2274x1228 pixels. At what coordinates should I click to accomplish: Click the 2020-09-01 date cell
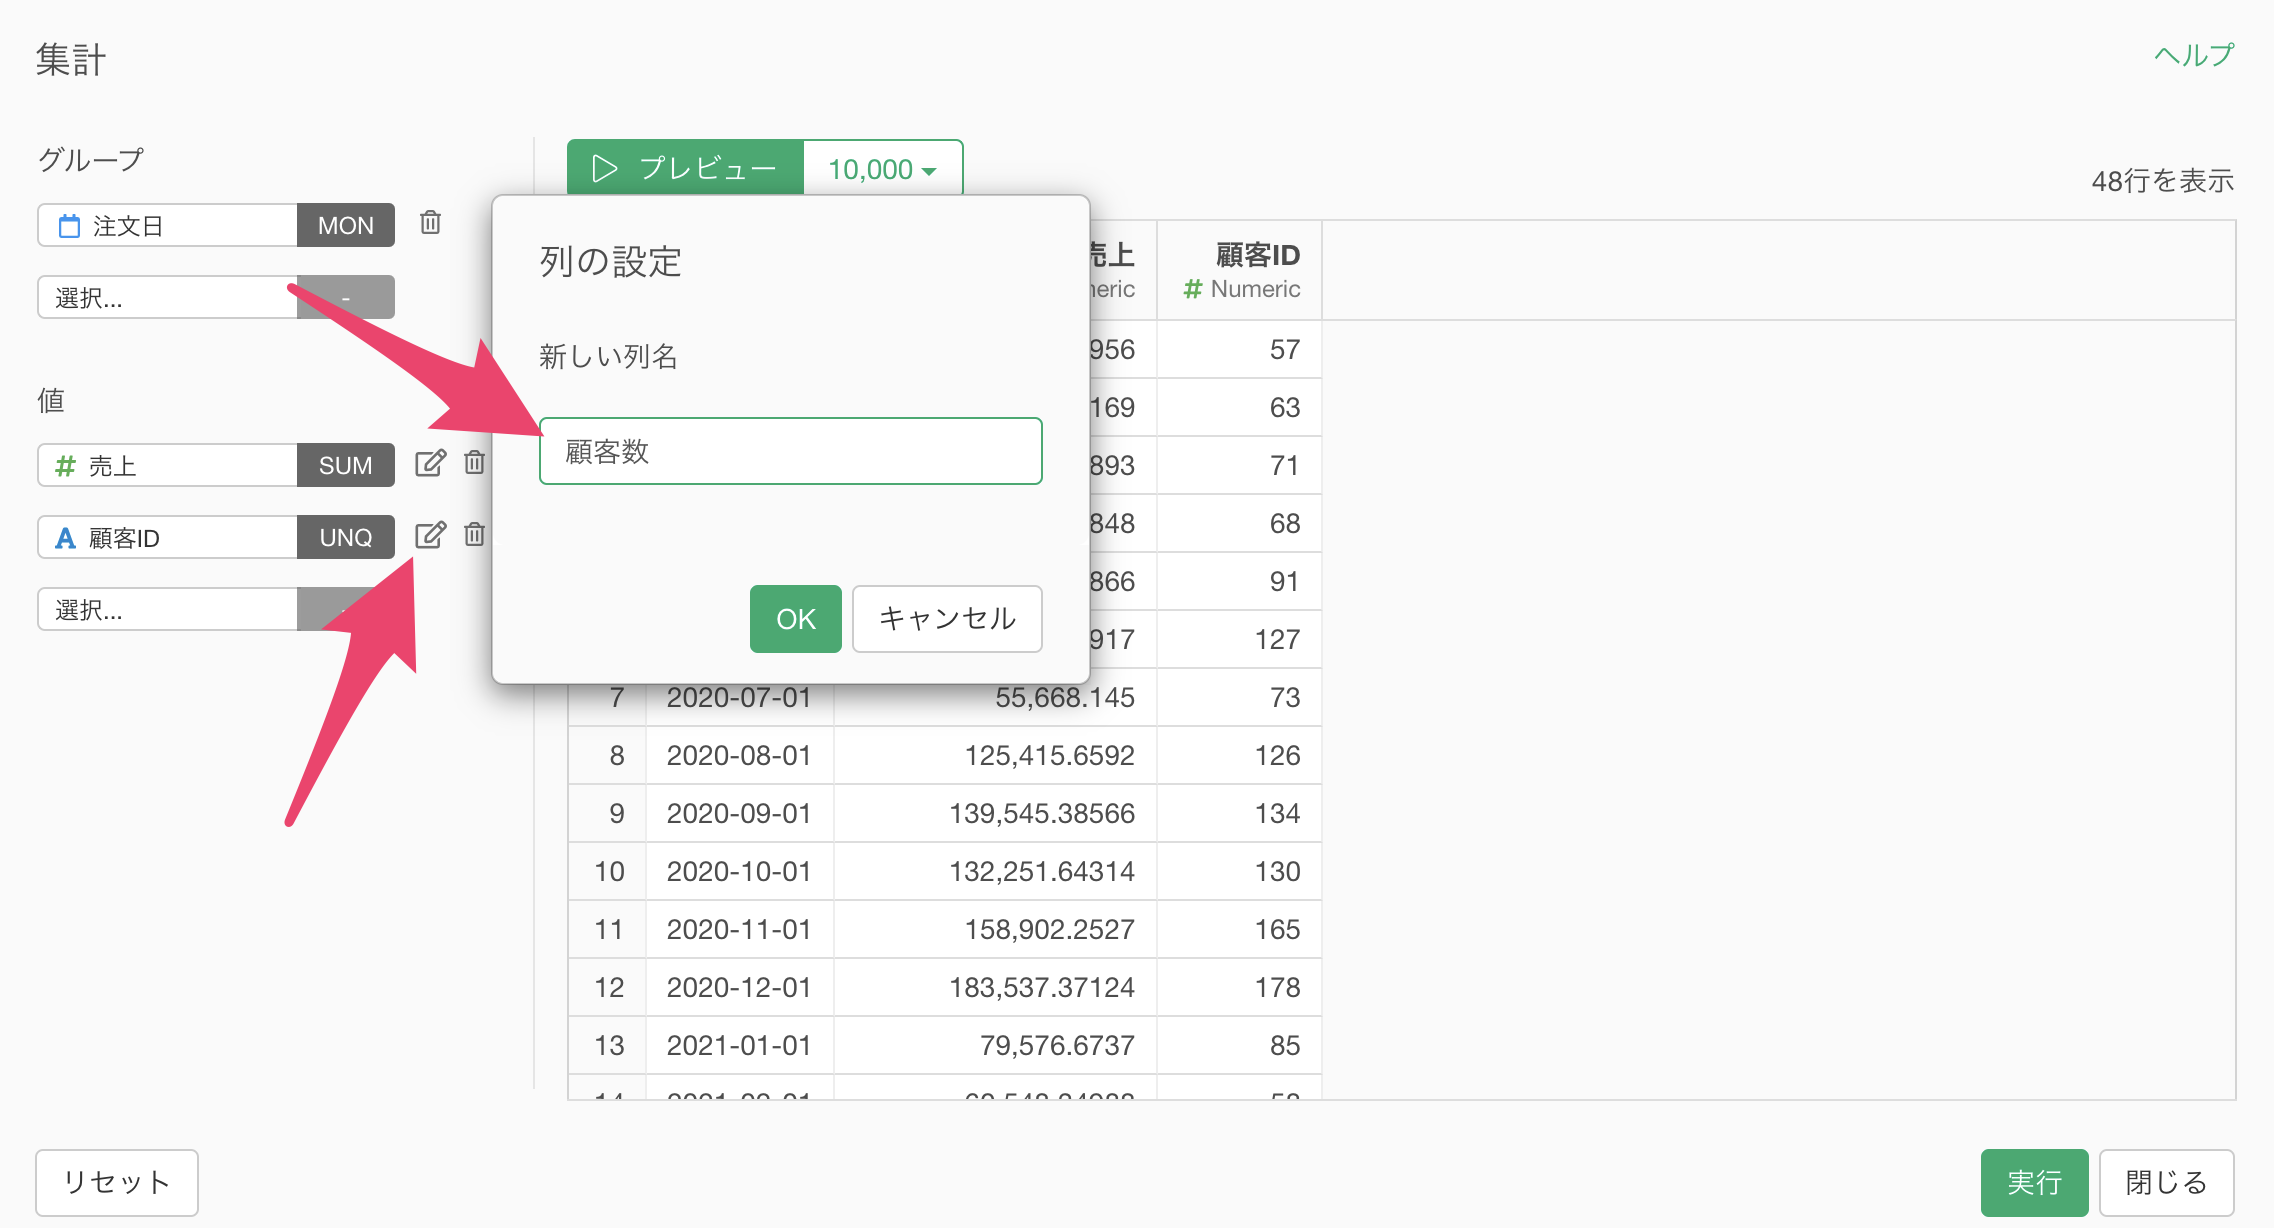click(x=739, y=813)
